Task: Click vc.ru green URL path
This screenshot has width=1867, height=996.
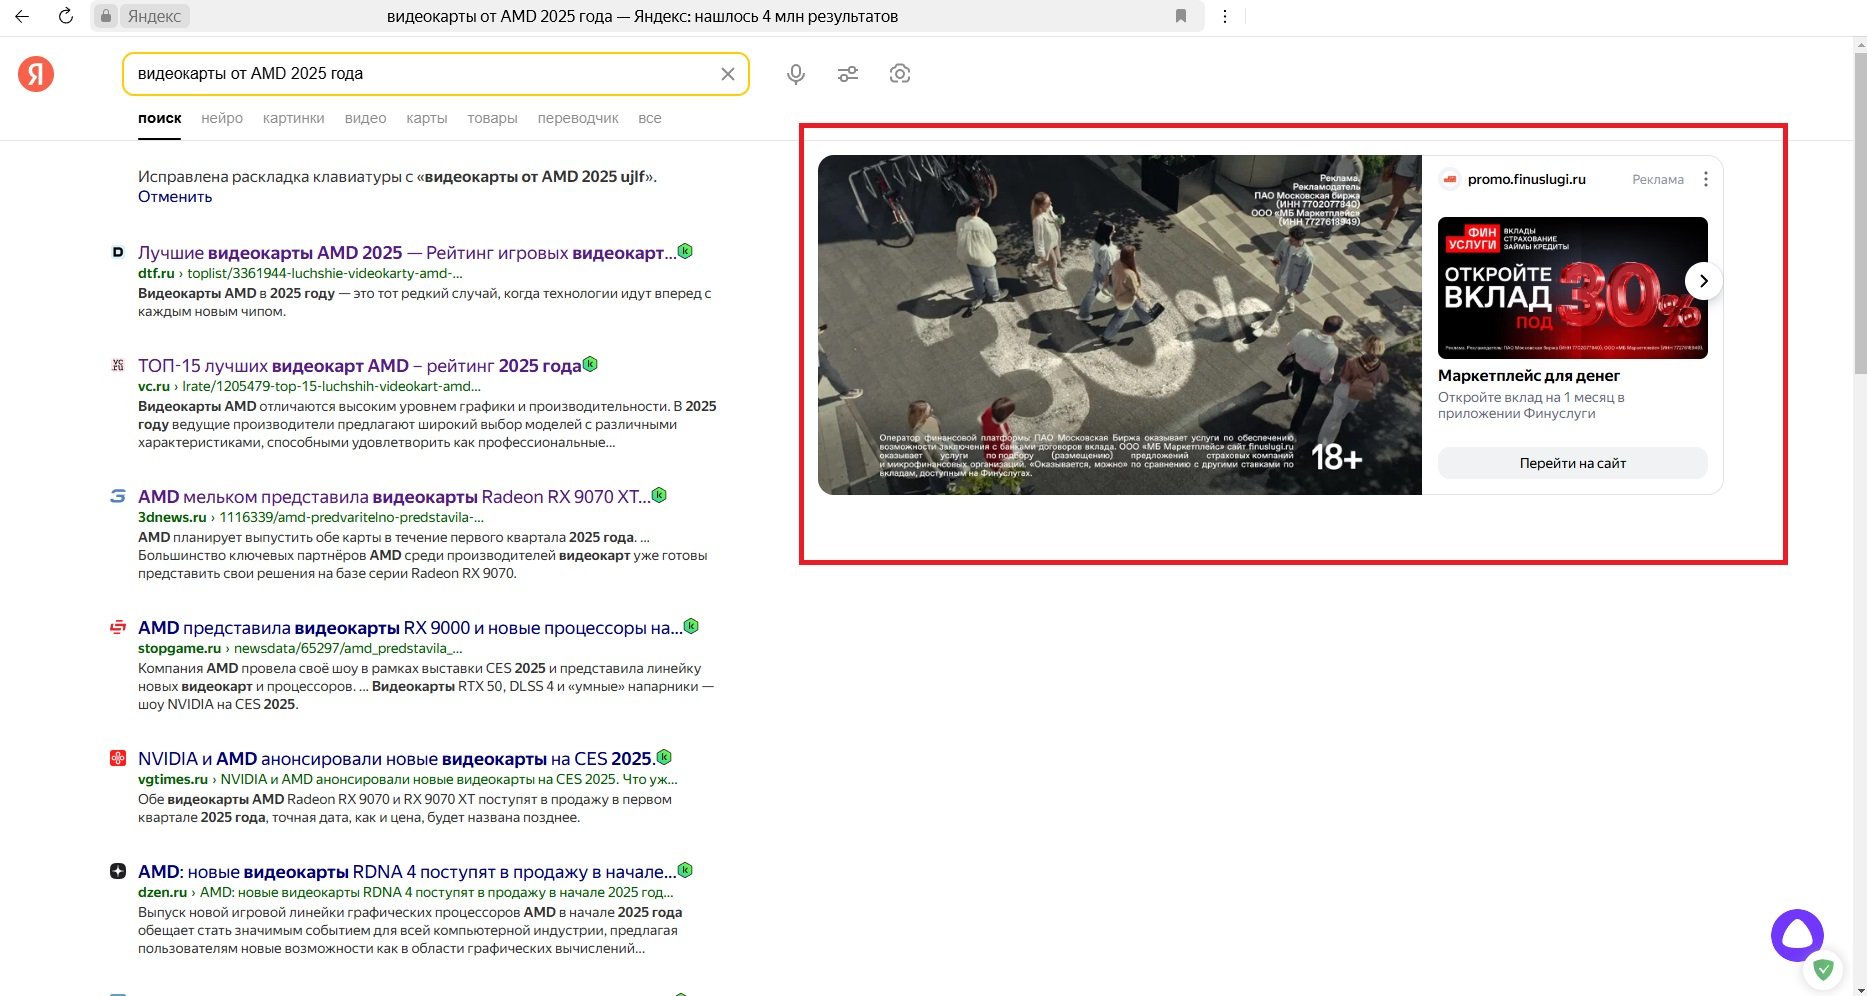Action: click(x=309, y=386)
